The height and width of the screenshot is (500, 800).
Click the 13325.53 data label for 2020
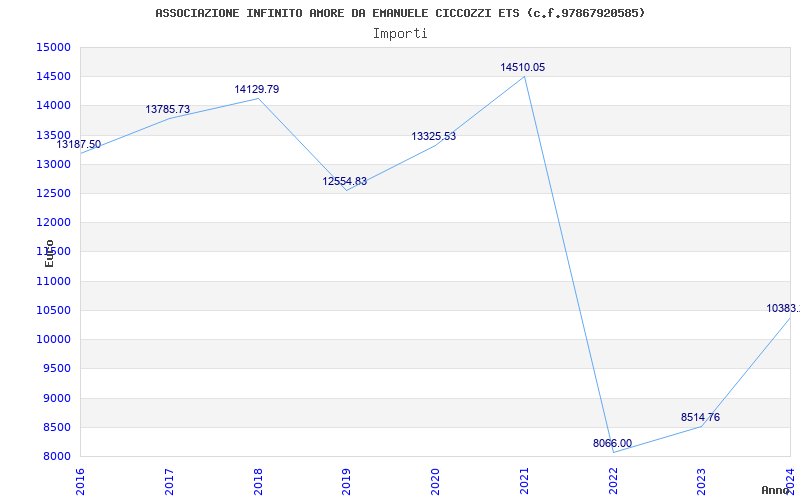pyautogui.click(x=434, y=136)
